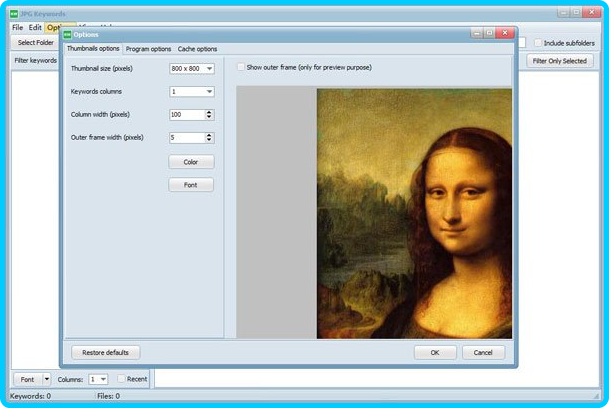The image size is (609, 408).
Task: Click the Mona Lisa preview image
Action: tap(414, 213)
